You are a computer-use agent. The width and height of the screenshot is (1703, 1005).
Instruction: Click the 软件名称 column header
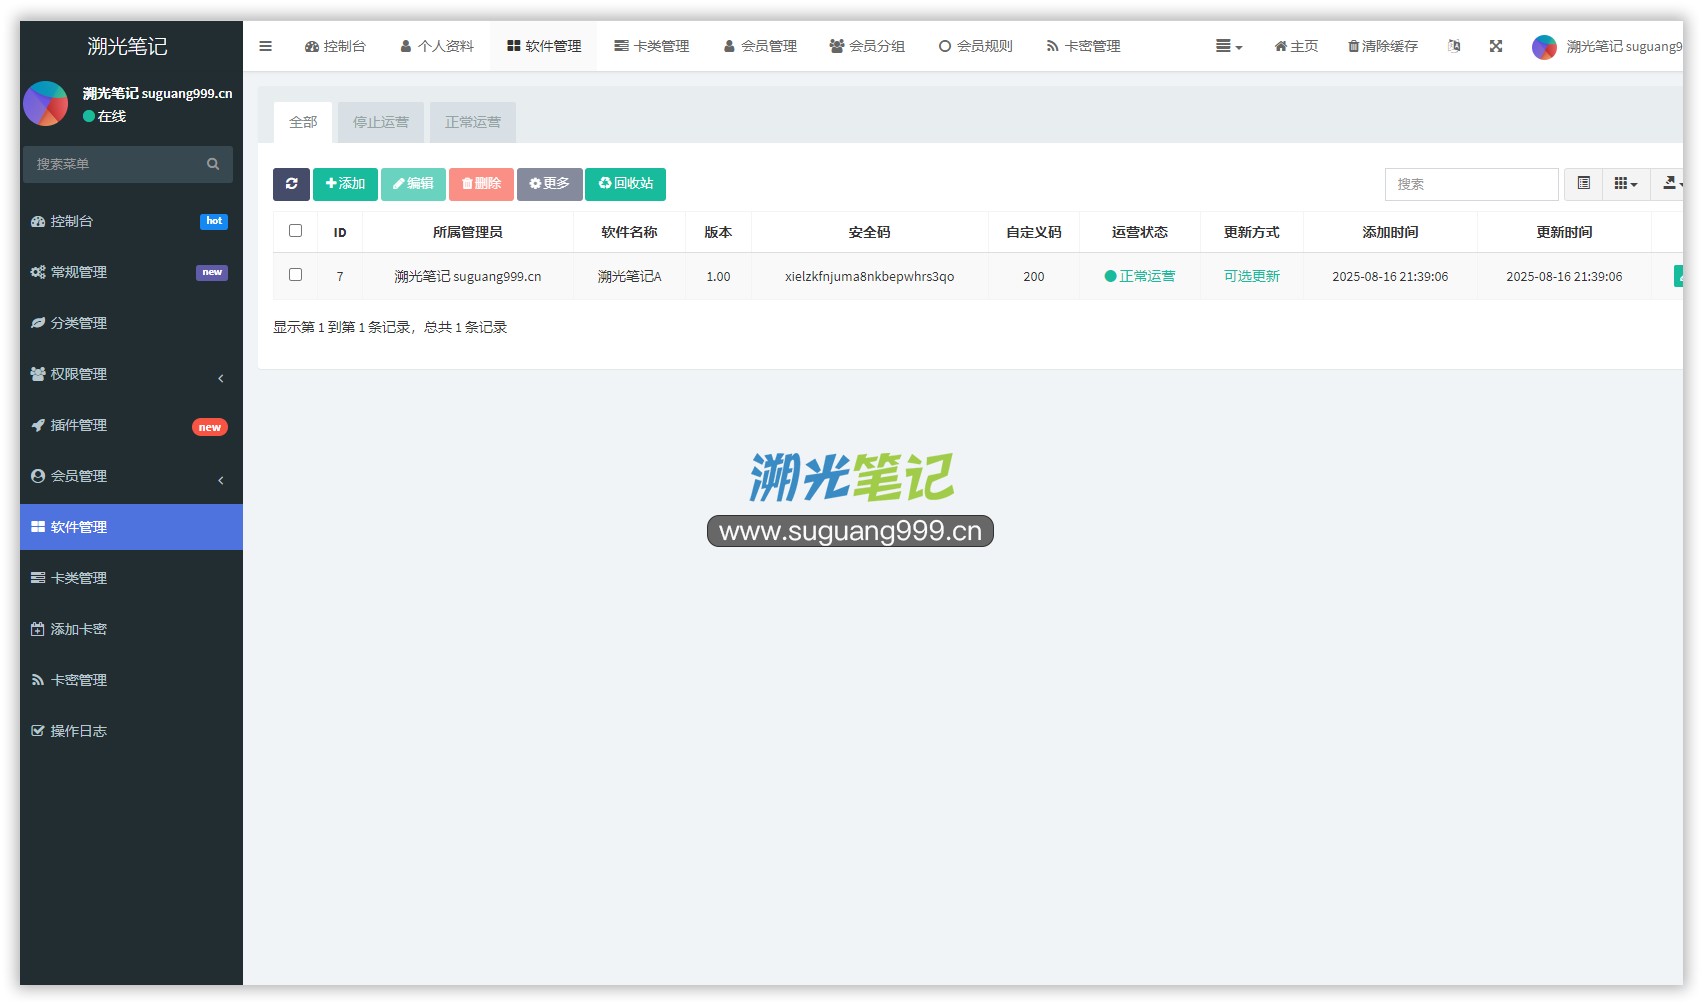629,232
